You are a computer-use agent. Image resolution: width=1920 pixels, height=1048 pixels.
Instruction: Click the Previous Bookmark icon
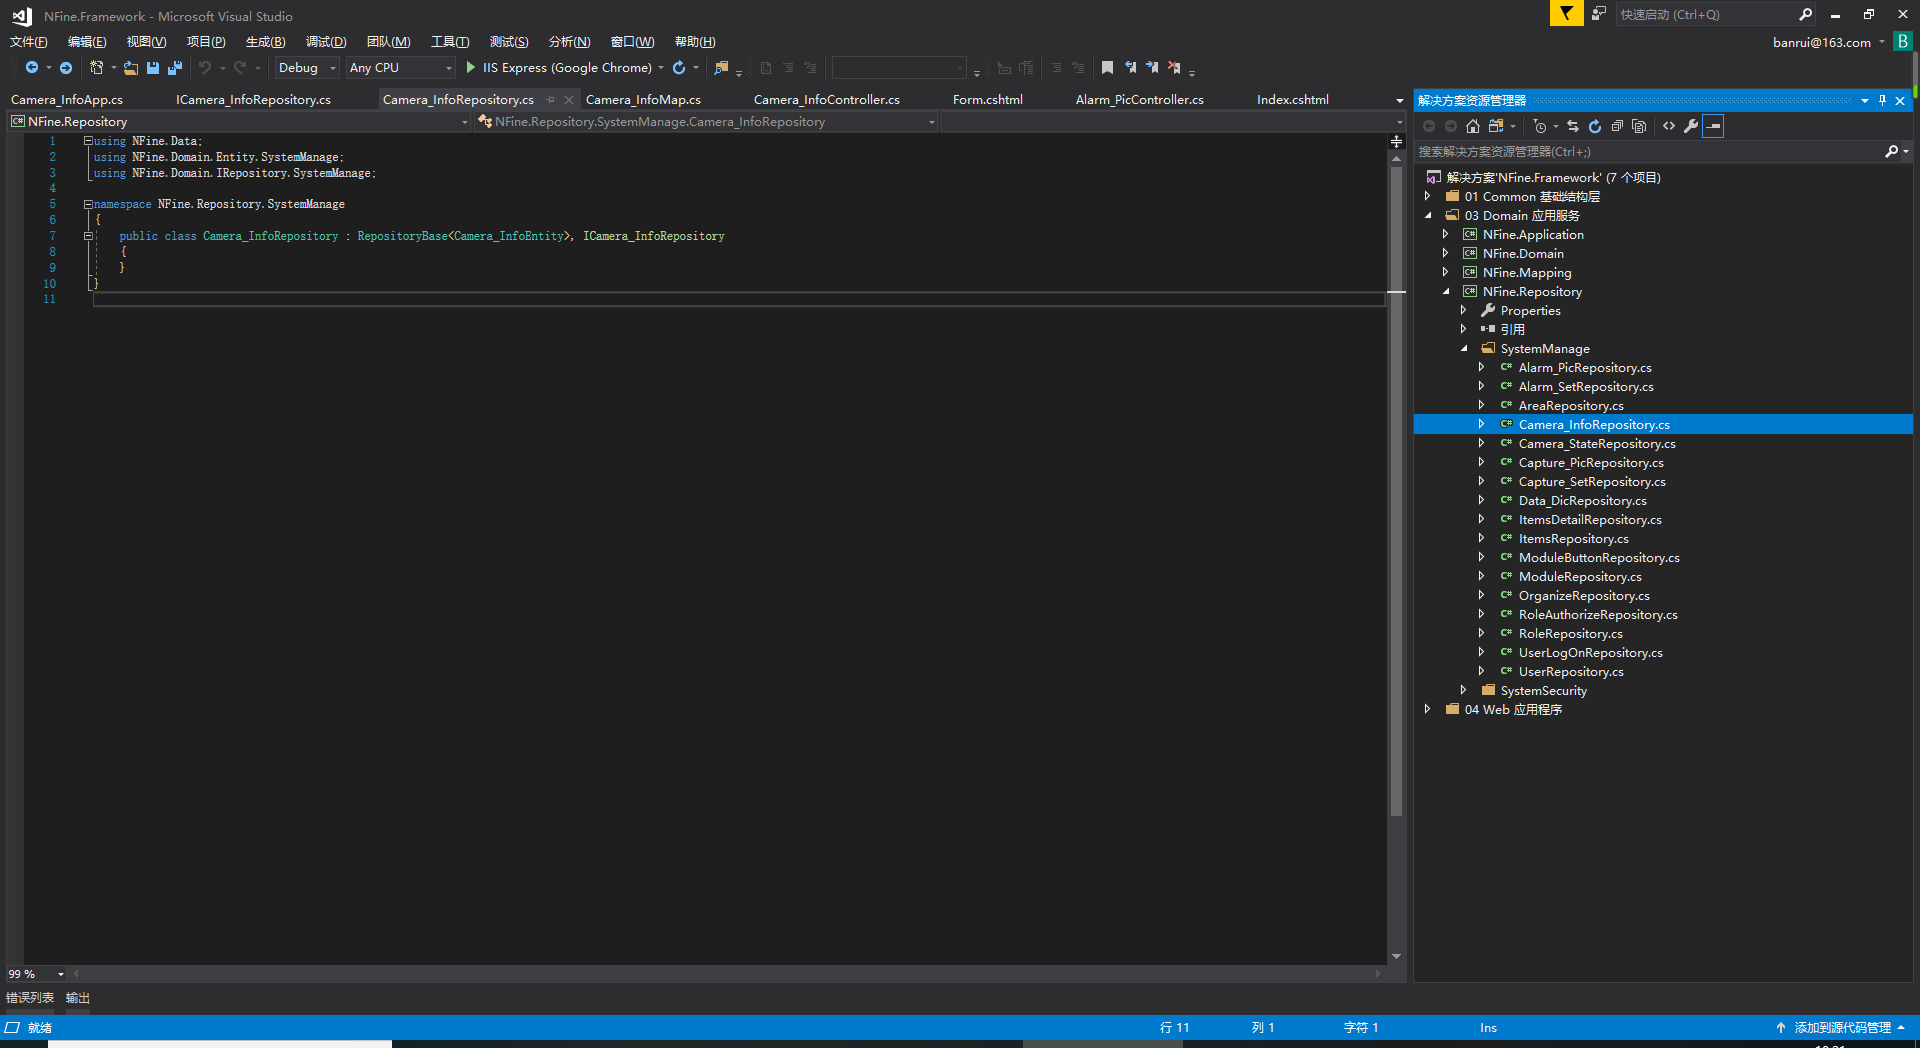[x=1130, y=68]
